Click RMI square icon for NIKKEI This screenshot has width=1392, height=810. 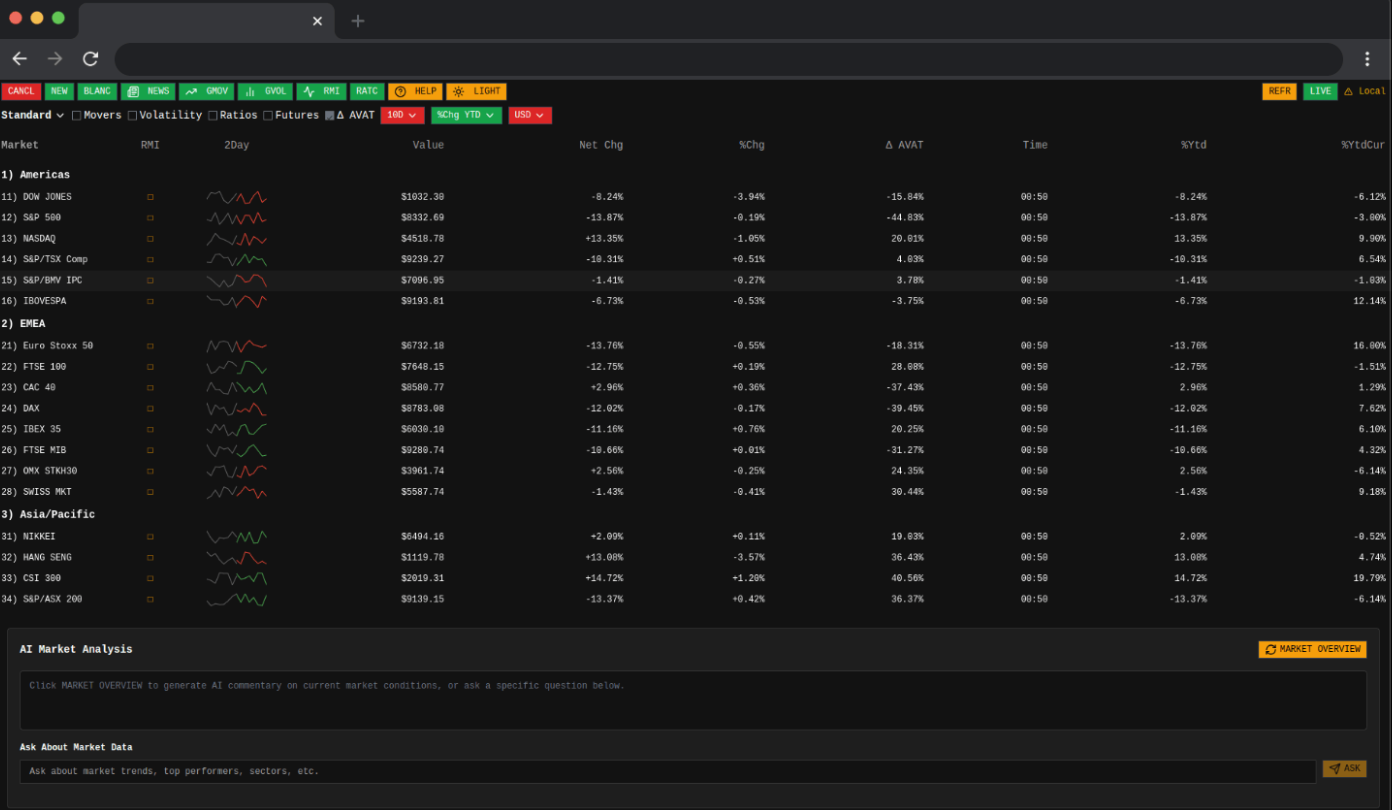click(x=150, y=537)
